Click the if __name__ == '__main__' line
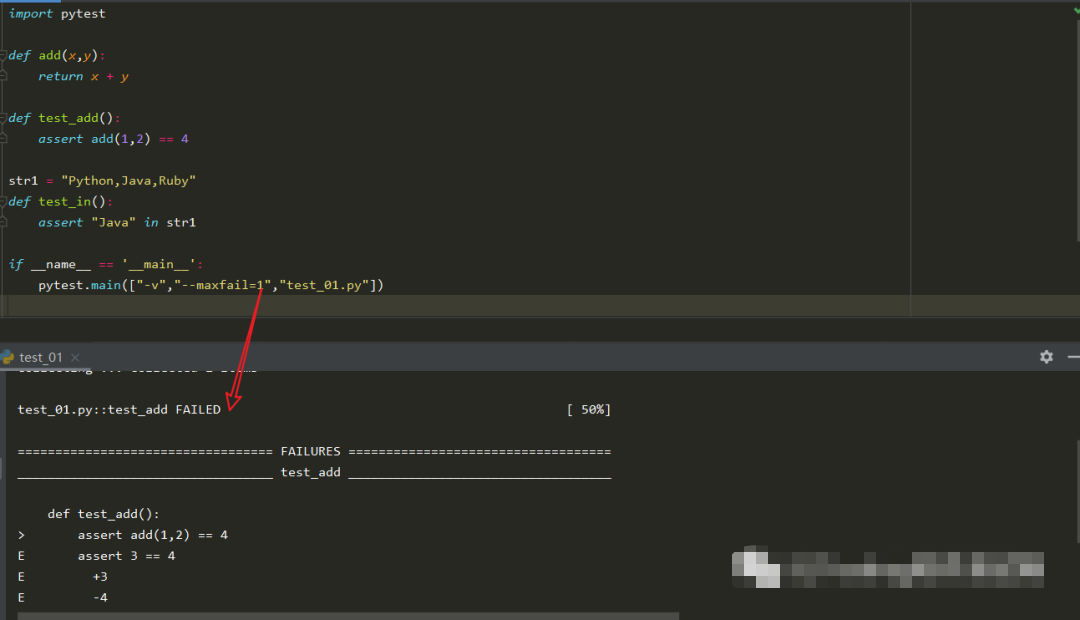Viewport: 1080px width, 620px height. pyautogui.click(x=106, y=265)
